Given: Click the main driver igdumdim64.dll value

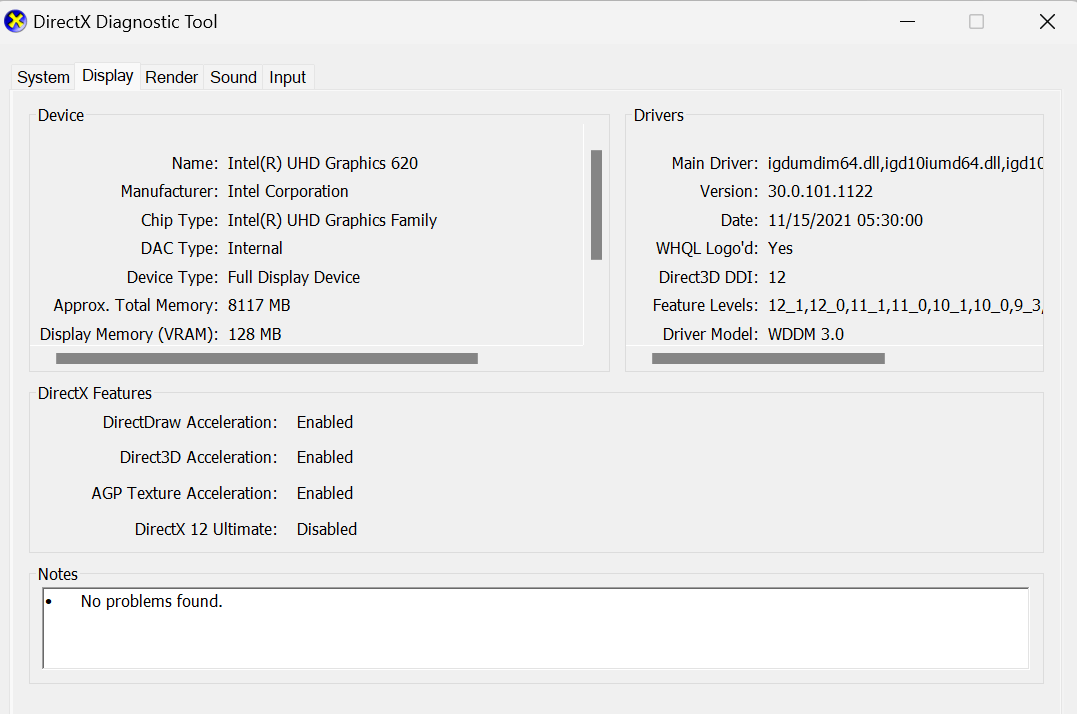Looking at the screenshot, I should click(x=905, y=163).
